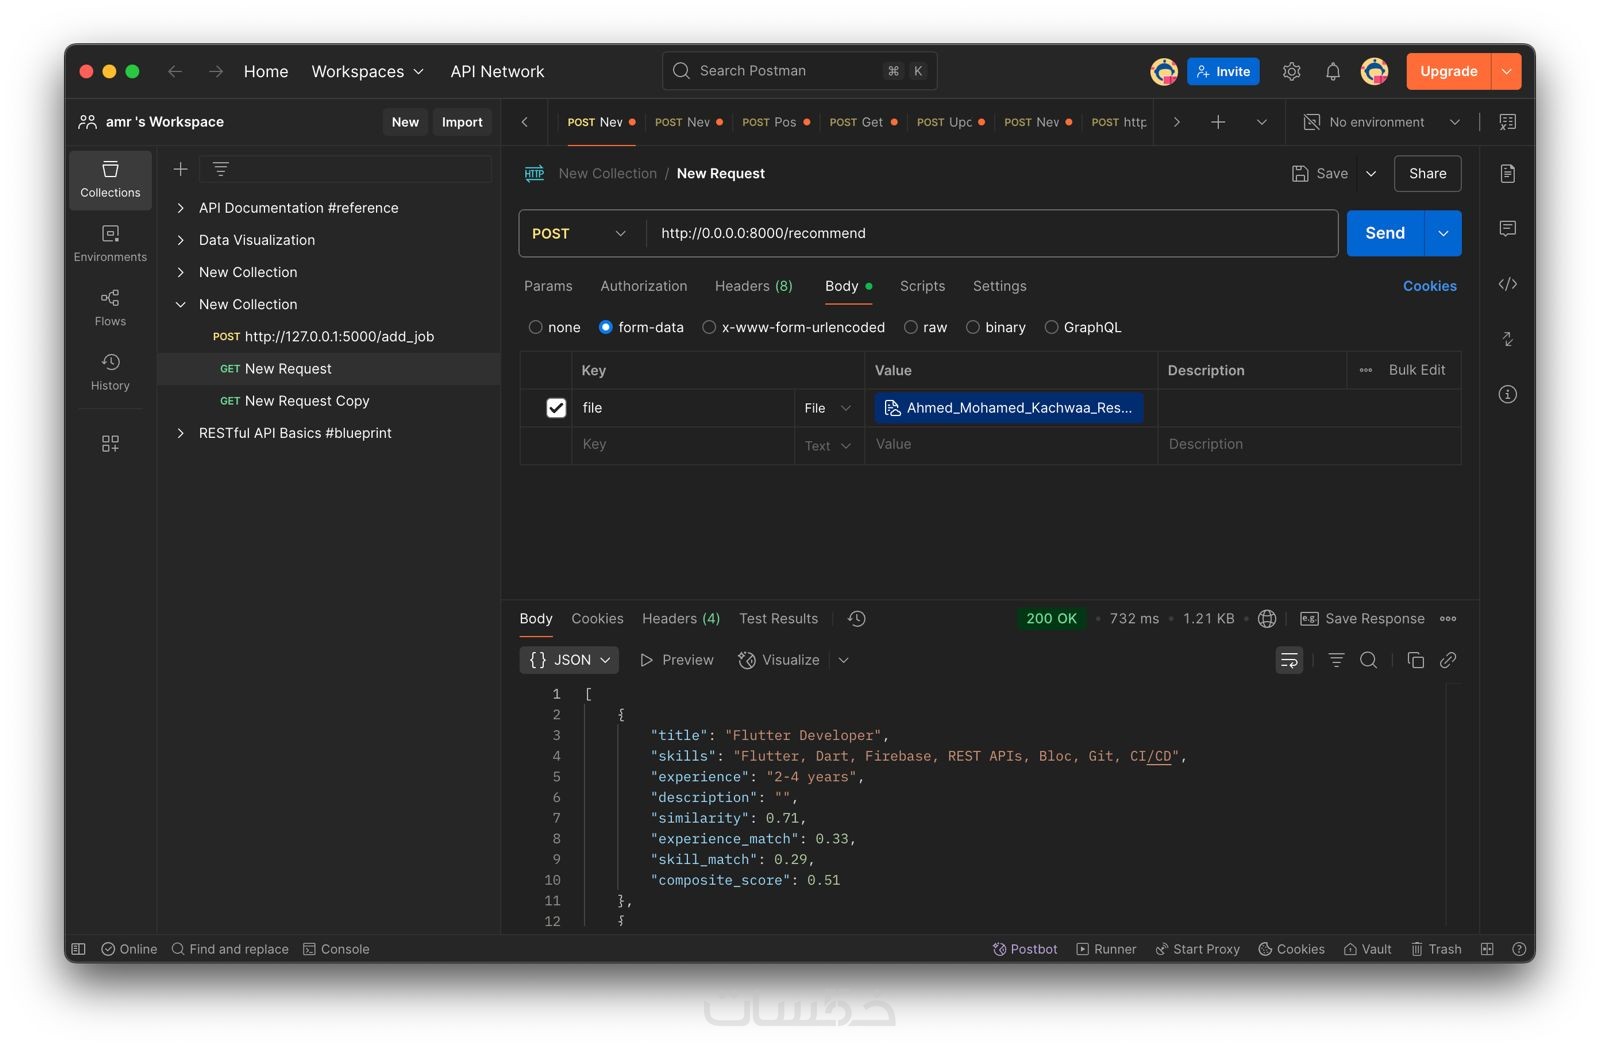1600x1048 pixels.
Task: Click the empty Key field in new row
Action: pyautogui.click(x=684, y=445)
